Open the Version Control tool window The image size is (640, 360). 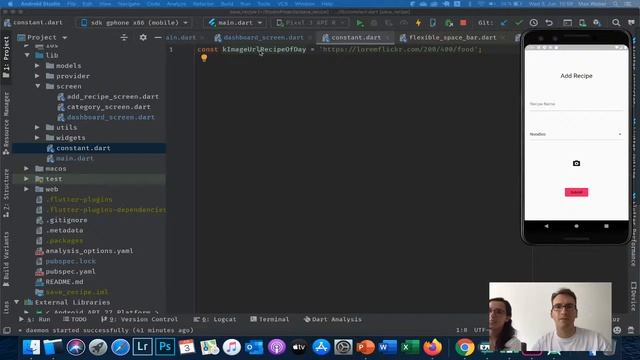coord(140,319)
